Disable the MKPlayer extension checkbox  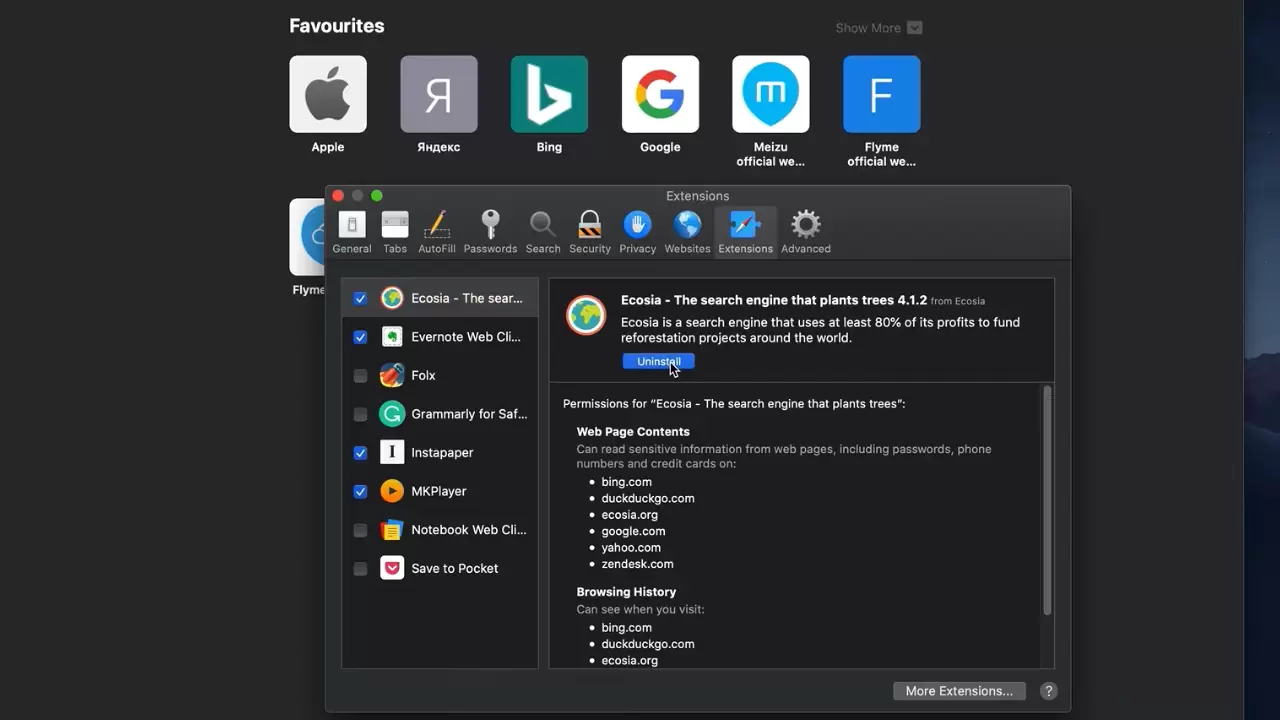[x=360, y=491]
